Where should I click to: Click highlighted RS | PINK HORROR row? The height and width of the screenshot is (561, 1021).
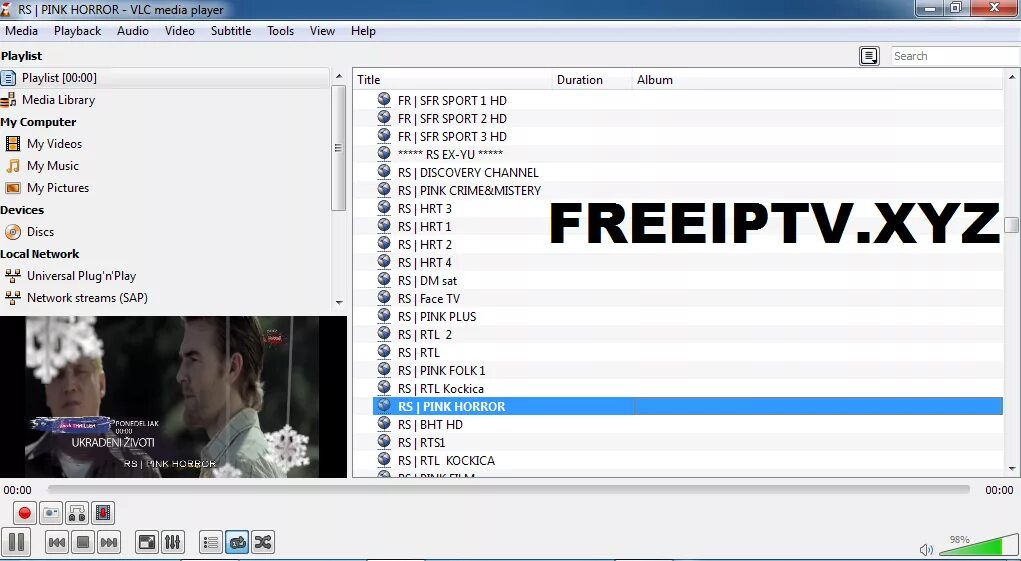688,406
